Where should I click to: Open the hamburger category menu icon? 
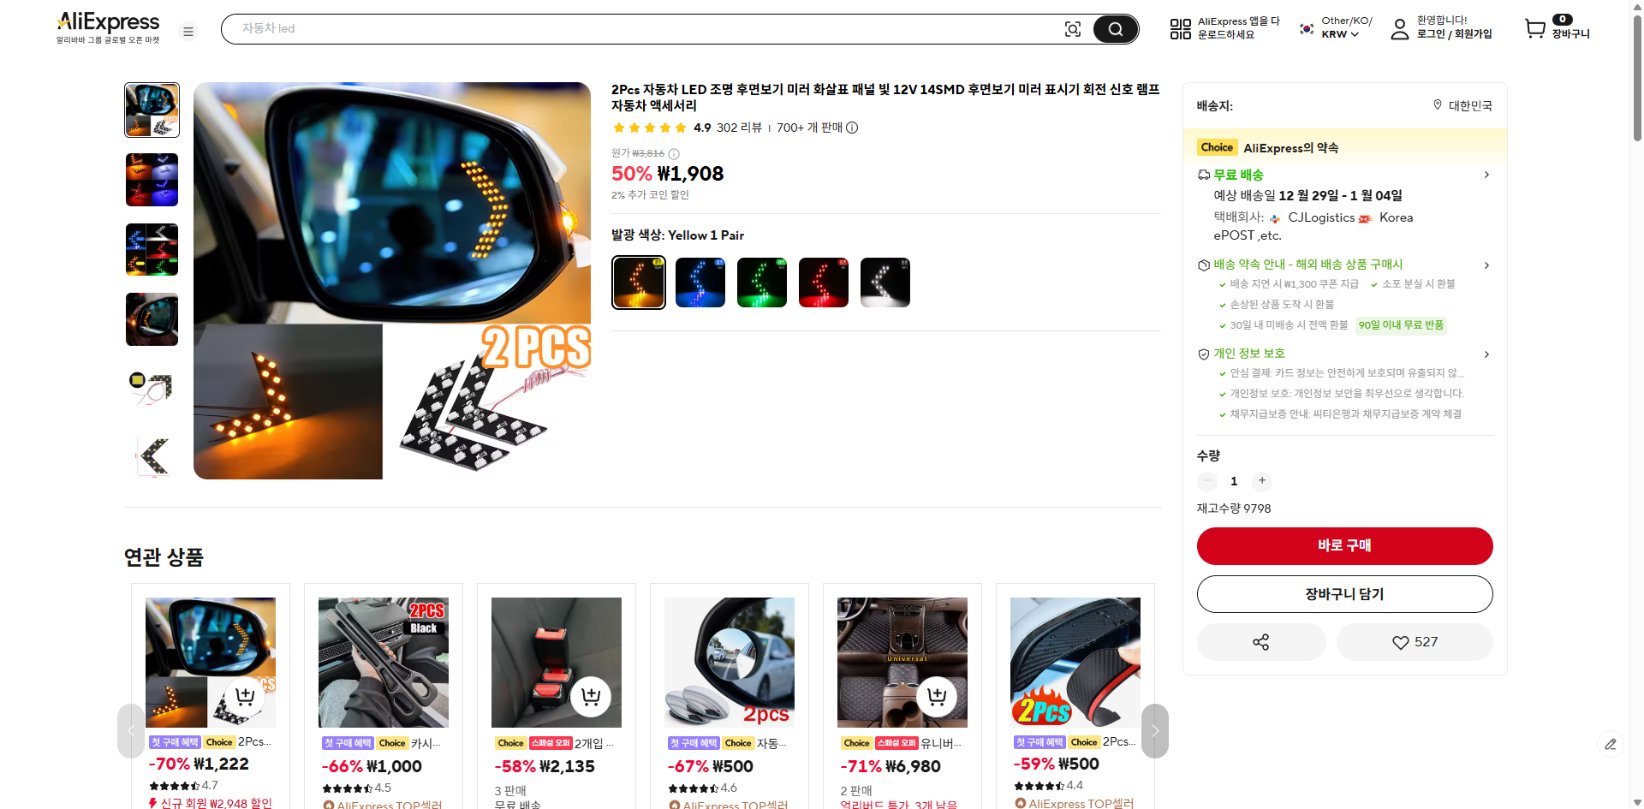click(x=188, y=31)
